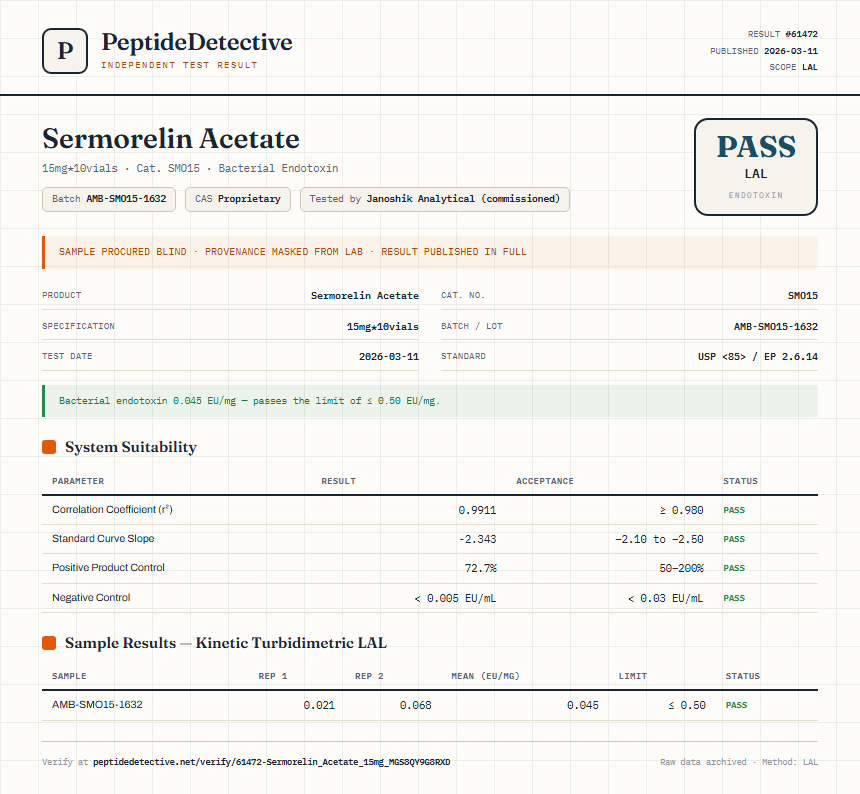Click the Correlation Coefficient (r²) row label
The width and height of the screenshot is (860, 794).
(x=112, y=509)
